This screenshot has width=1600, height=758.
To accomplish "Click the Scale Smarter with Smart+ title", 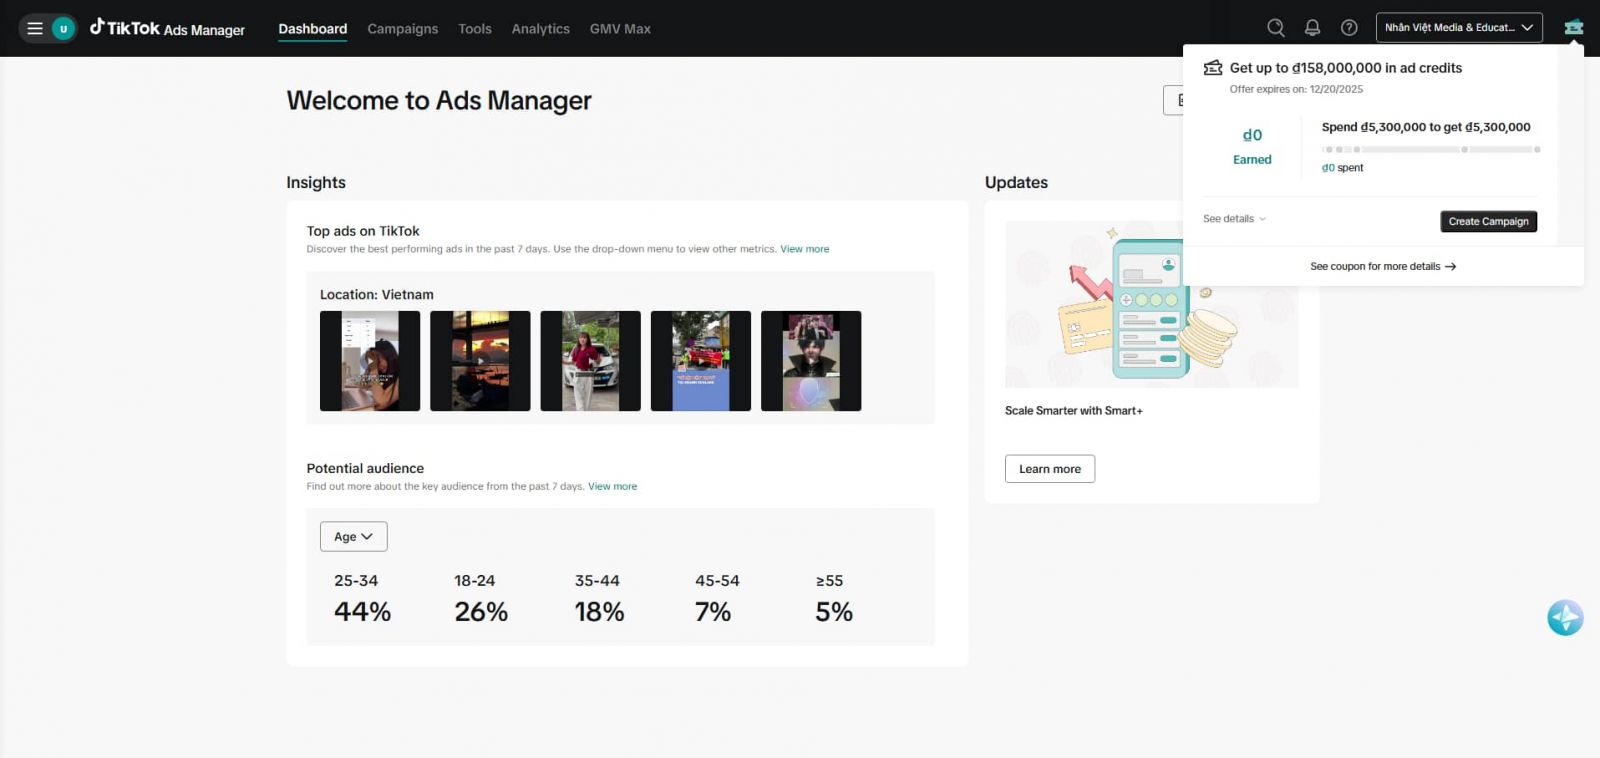I will click(x=1073, y=411).
